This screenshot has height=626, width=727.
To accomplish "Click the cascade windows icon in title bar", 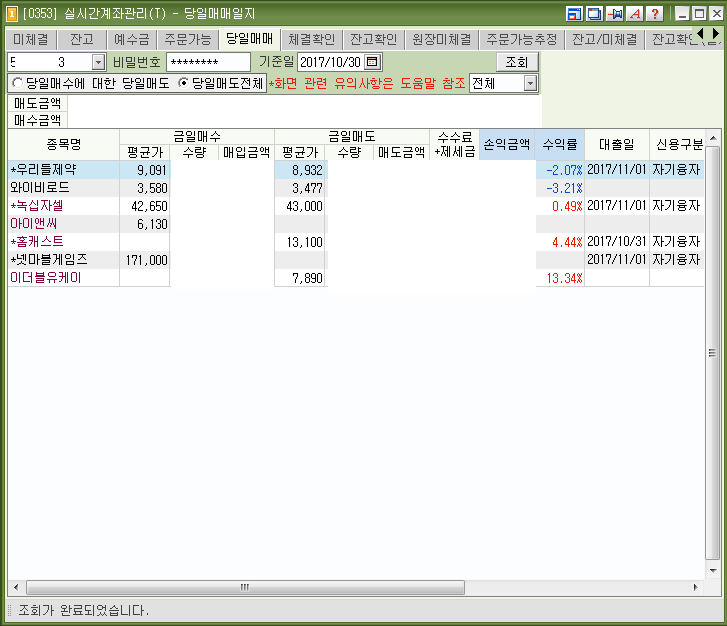I will coord(594,13).
